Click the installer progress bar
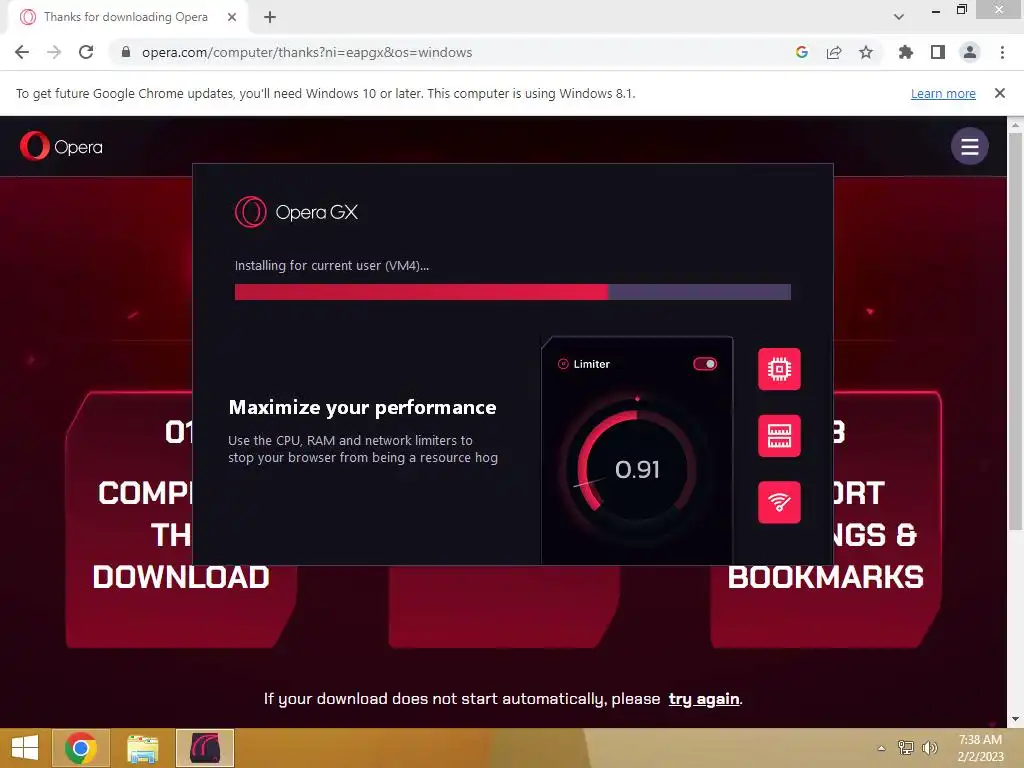Screen dimensions: 1024x768 (x=513, y=292)
